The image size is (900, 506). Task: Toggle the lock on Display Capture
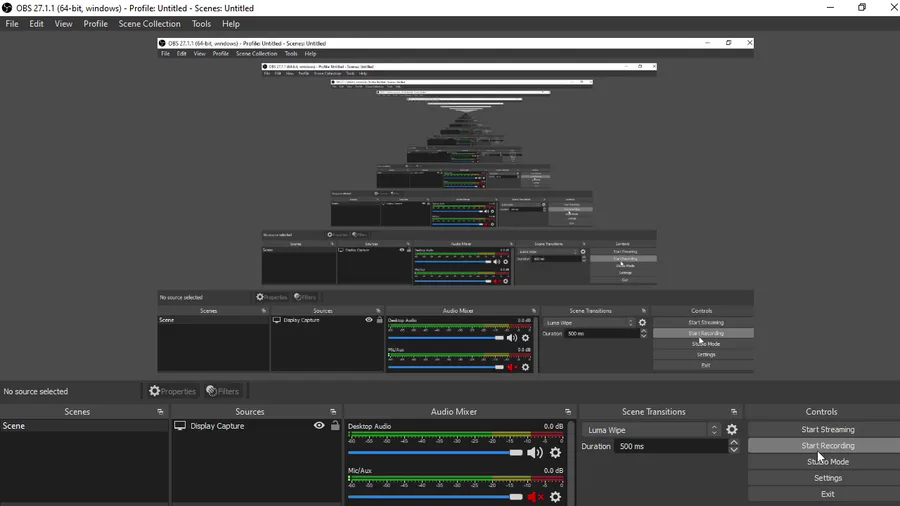point(335,426)
